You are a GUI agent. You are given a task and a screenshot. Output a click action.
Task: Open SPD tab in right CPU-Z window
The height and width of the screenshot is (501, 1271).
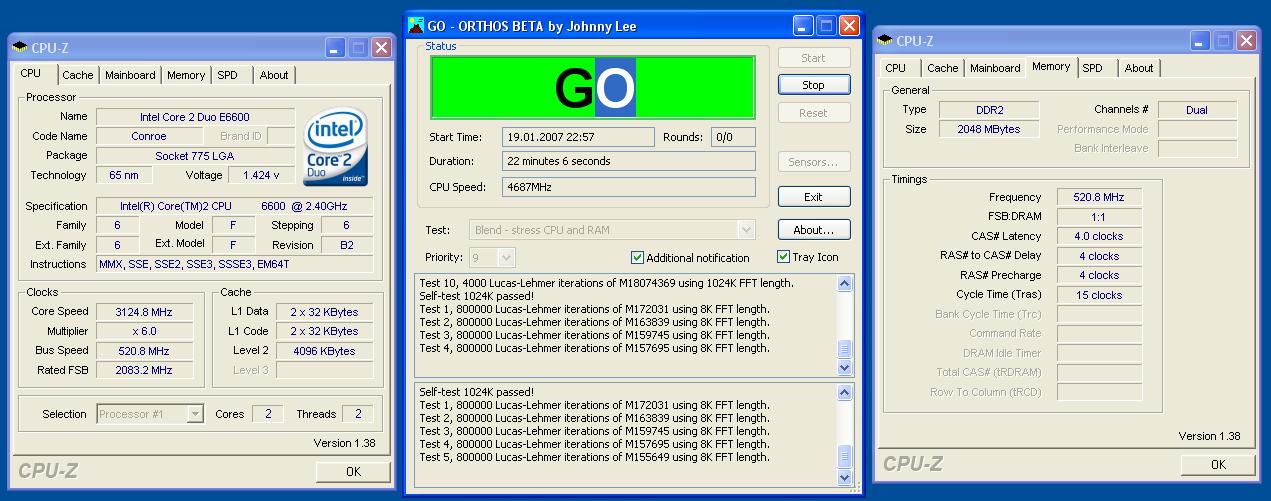[1093, 68]
